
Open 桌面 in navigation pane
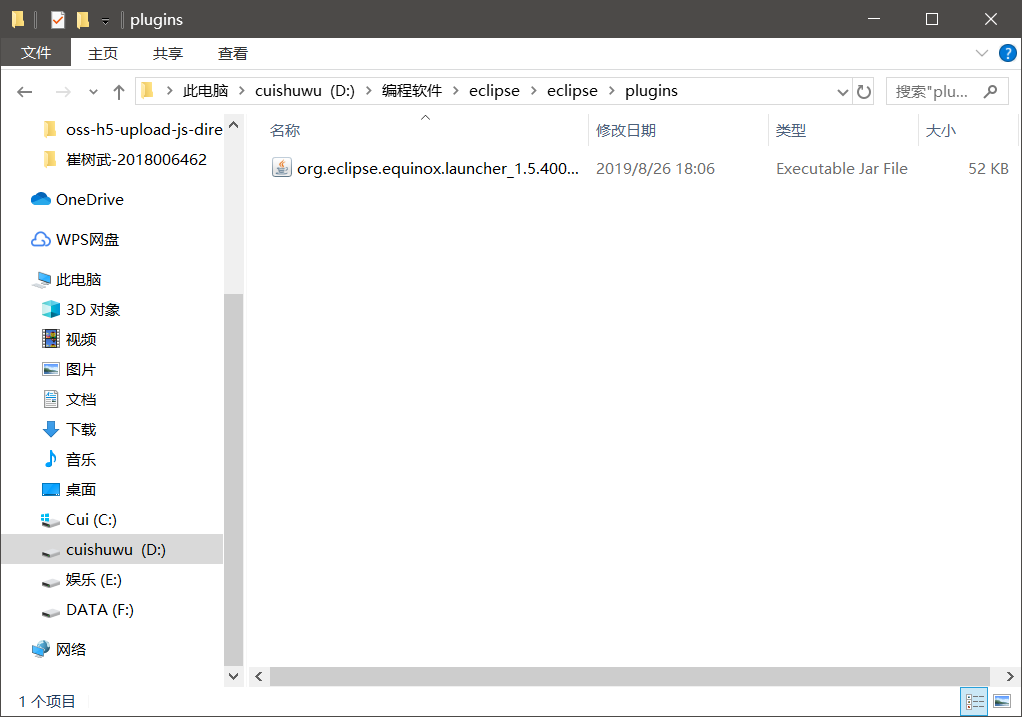pyautogui.click(x=69, y=490)
